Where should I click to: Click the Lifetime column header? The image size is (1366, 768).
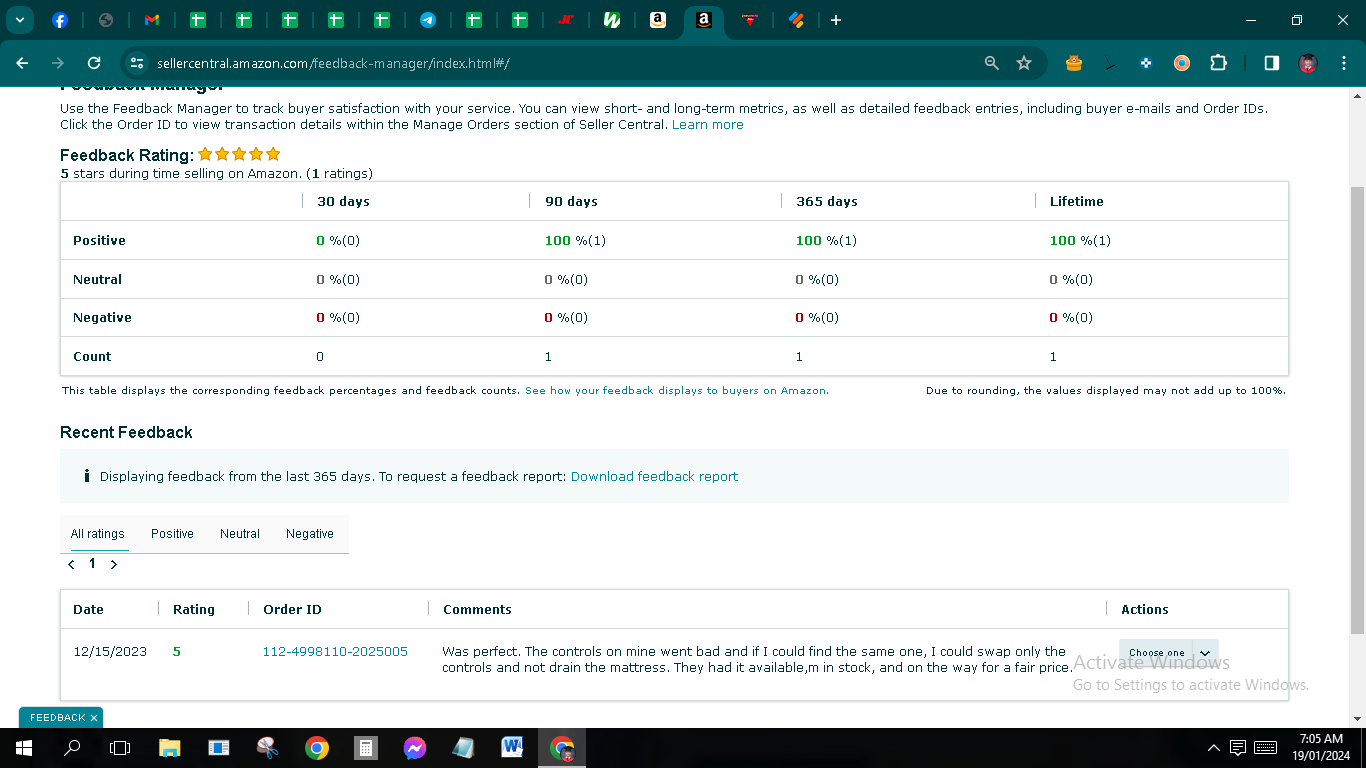[x=1077, y=201]
